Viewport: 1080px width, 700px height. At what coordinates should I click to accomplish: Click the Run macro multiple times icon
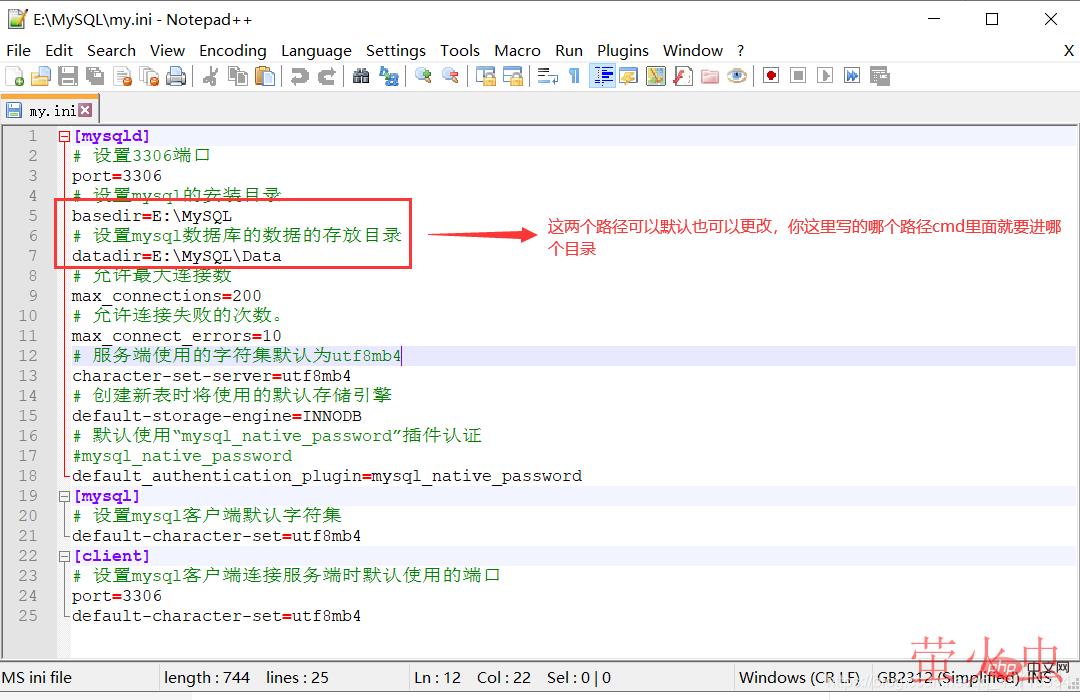852,76
